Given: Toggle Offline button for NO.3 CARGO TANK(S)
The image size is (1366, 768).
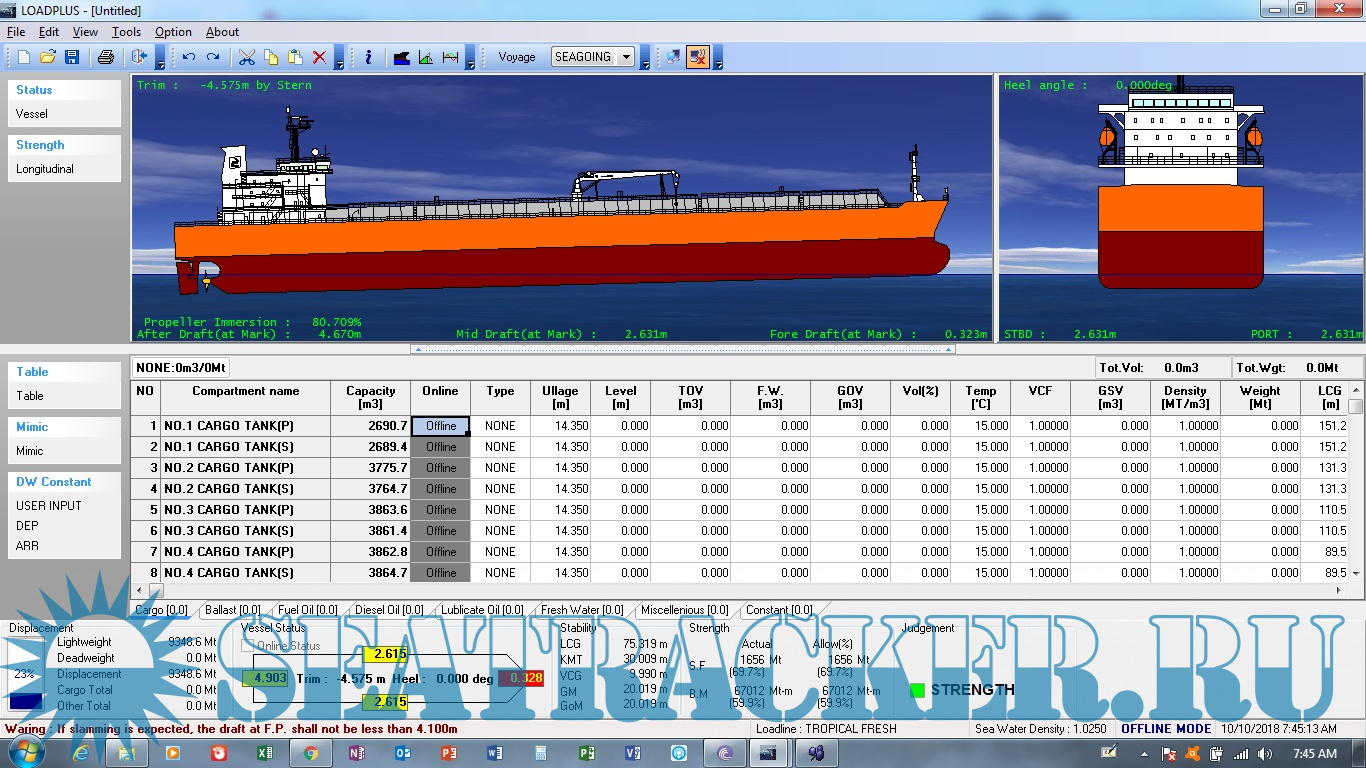Looking at the screenshot, I should click(441, 531).
